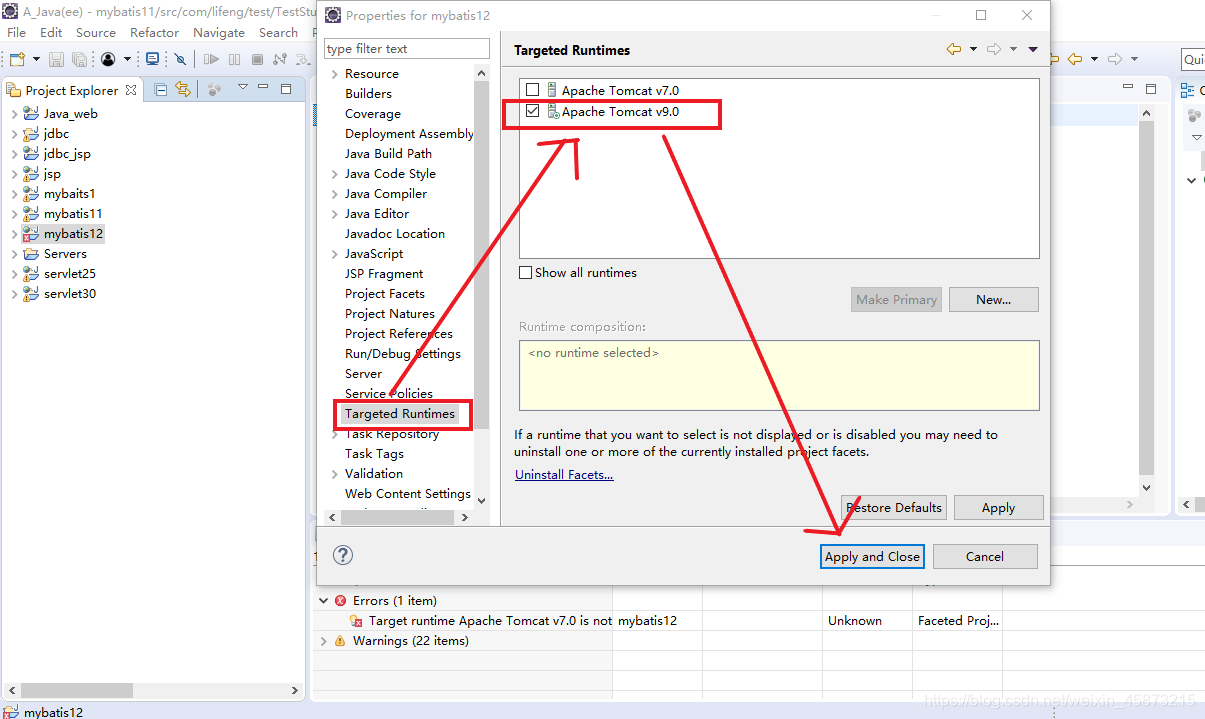Expand the Servers folder in Project Explorer
1205x719 pixels.
coord(13,254)
